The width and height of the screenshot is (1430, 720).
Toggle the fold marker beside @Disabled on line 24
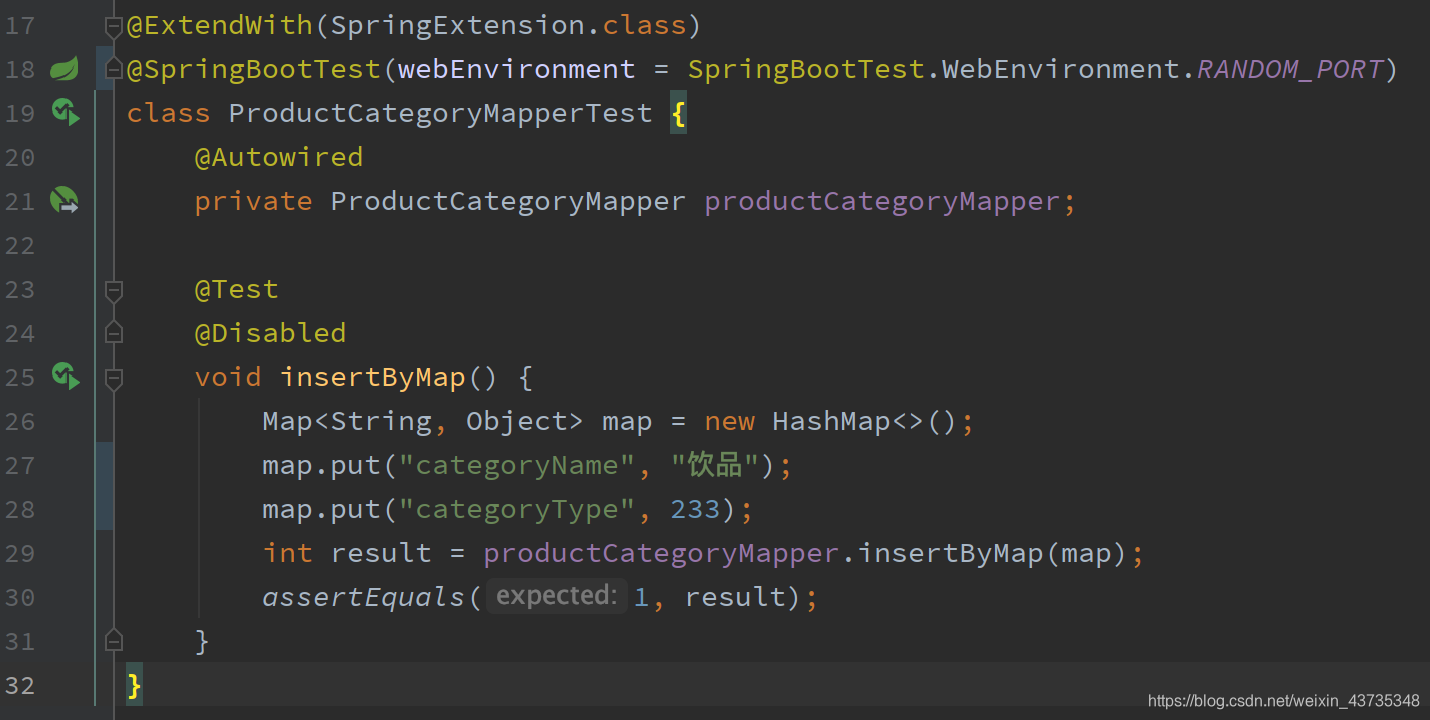(114, 332)
